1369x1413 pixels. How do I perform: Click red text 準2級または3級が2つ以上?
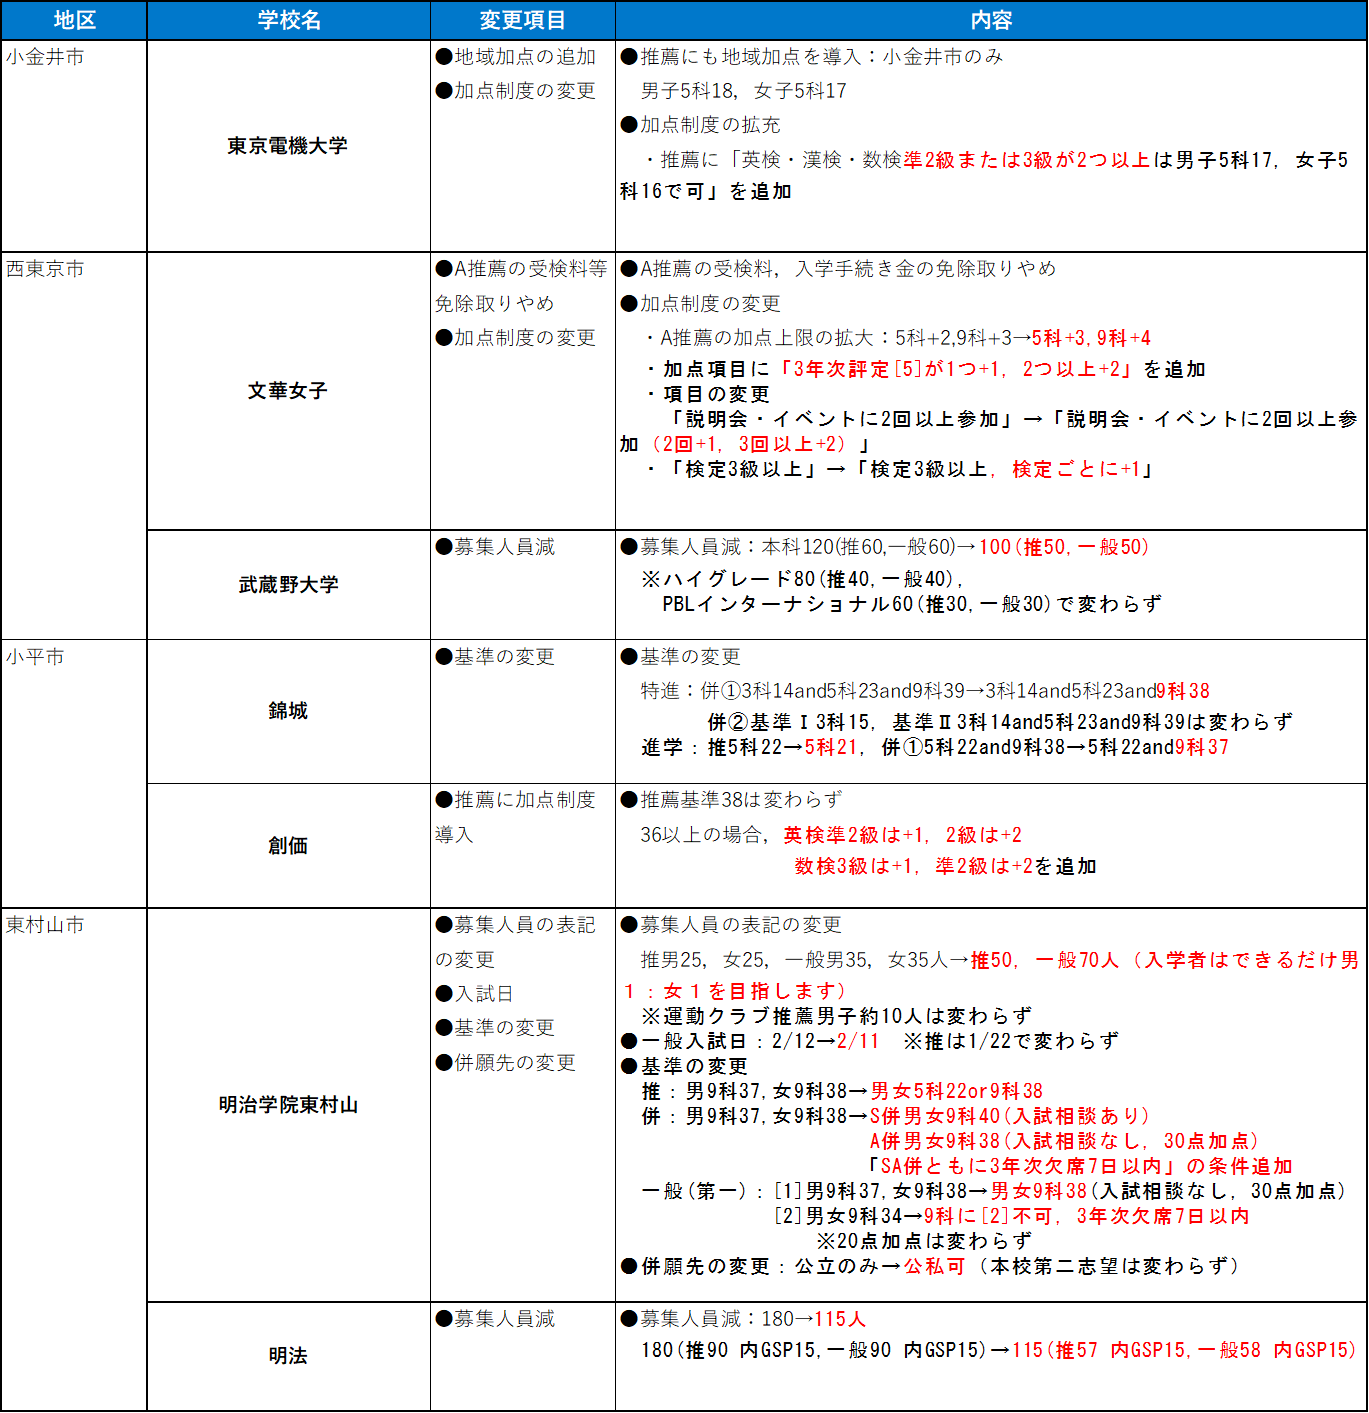point(1027,160)
